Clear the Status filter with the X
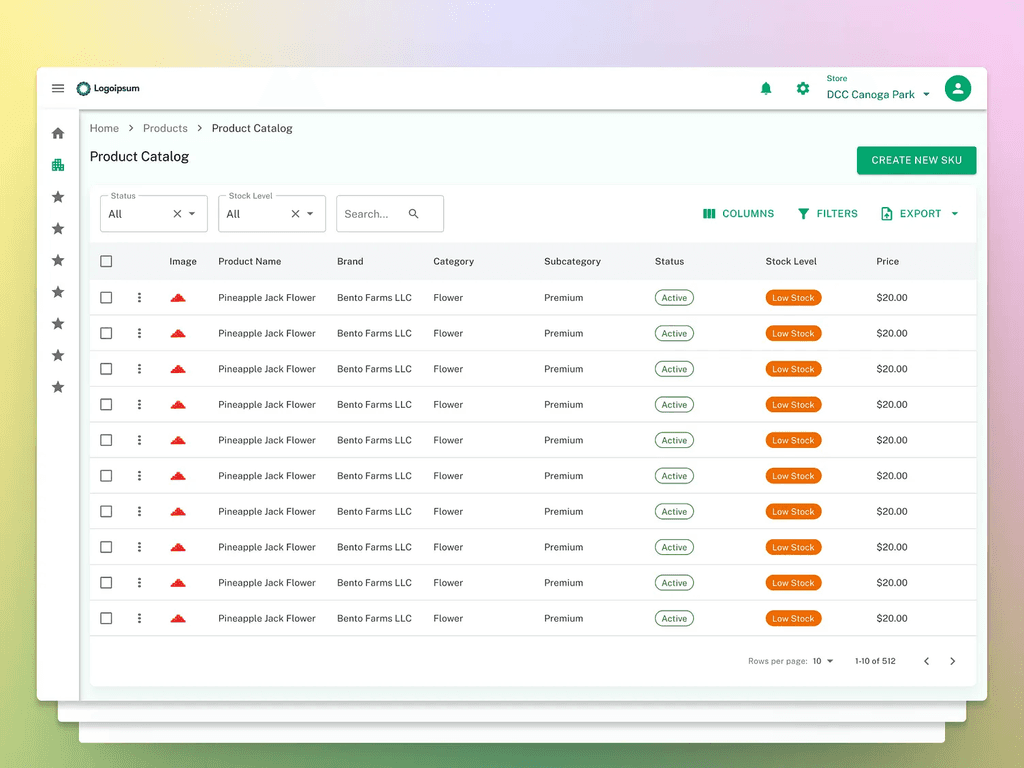This screenshot has height=768, width=1024. pyautogui.click(x=177, y=214)
